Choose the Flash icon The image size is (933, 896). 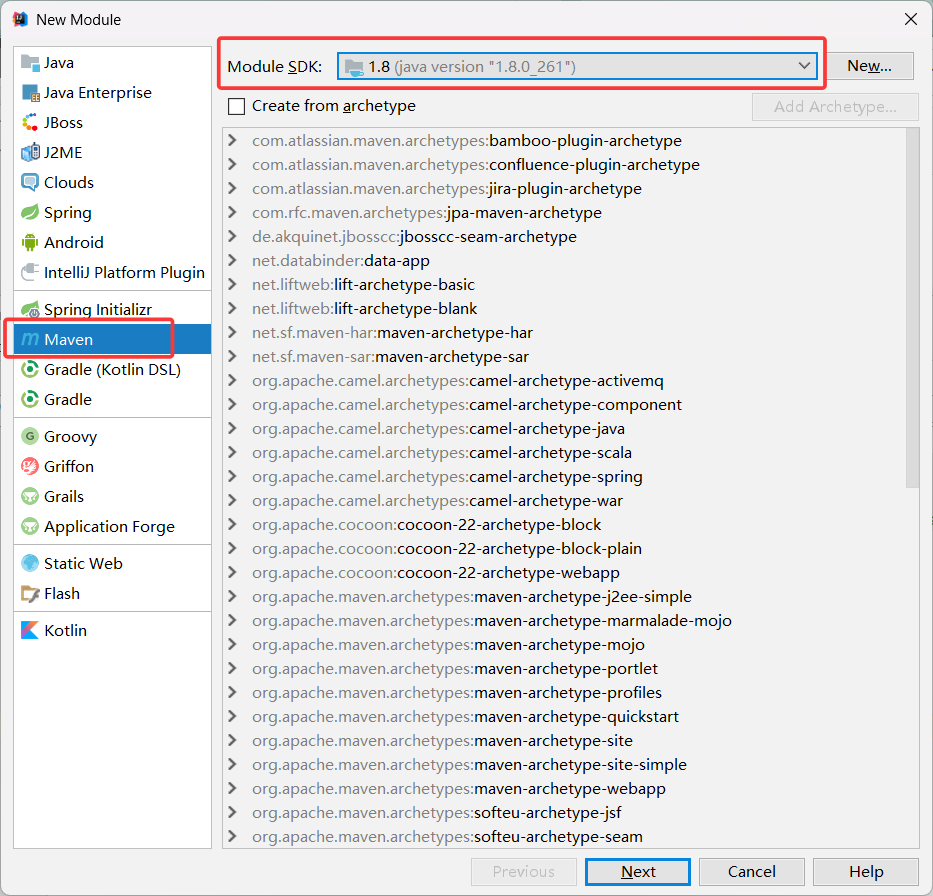[30, 593]
